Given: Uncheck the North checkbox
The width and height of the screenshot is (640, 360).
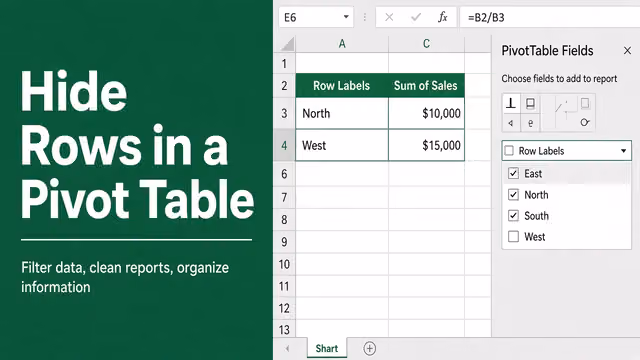Looking at the screenshot, I should 513,195.
